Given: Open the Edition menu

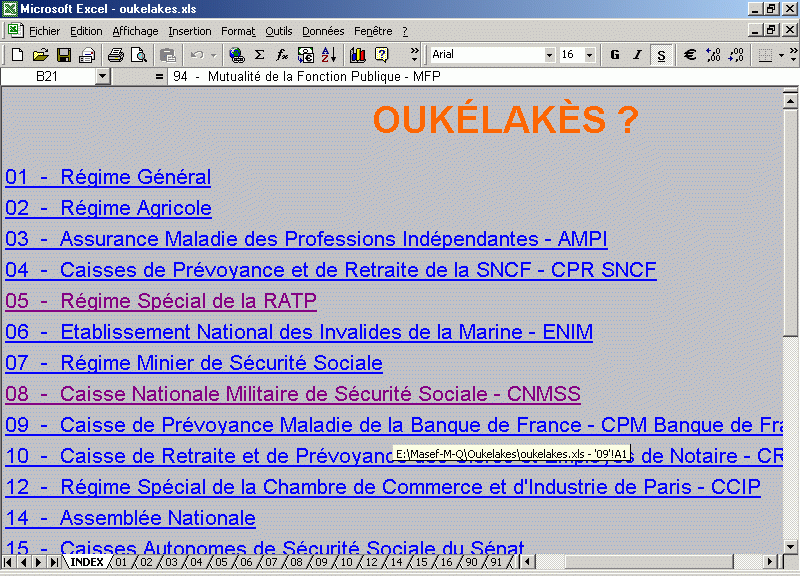Looking at the screenshot, I should click(86, 31).
